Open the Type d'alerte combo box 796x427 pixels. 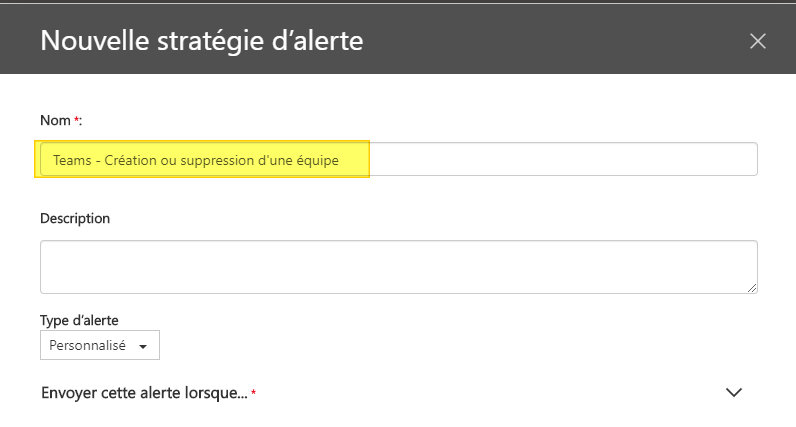[100, 346]
